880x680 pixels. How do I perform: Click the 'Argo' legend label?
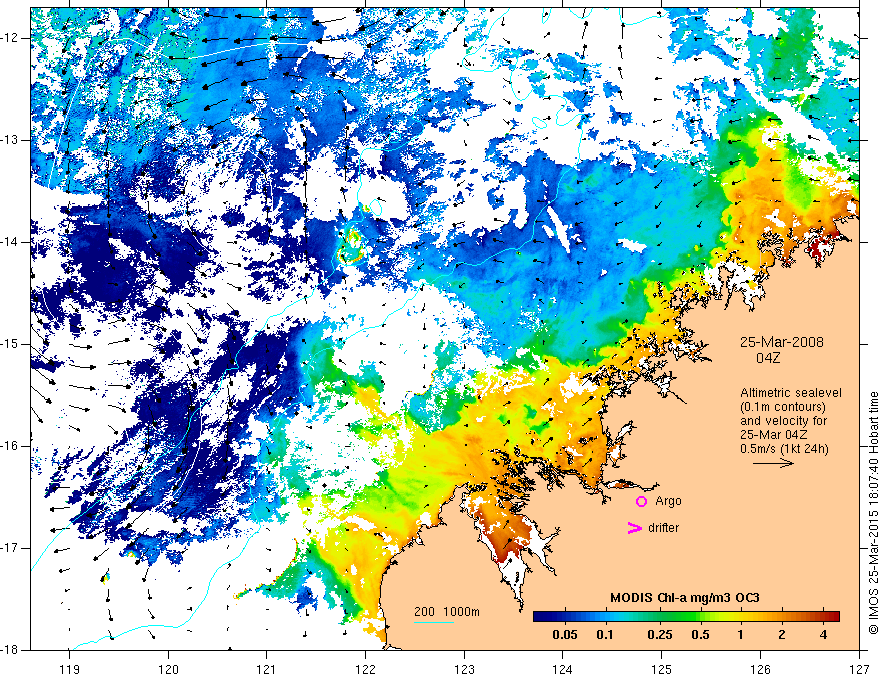coord(668,501)
